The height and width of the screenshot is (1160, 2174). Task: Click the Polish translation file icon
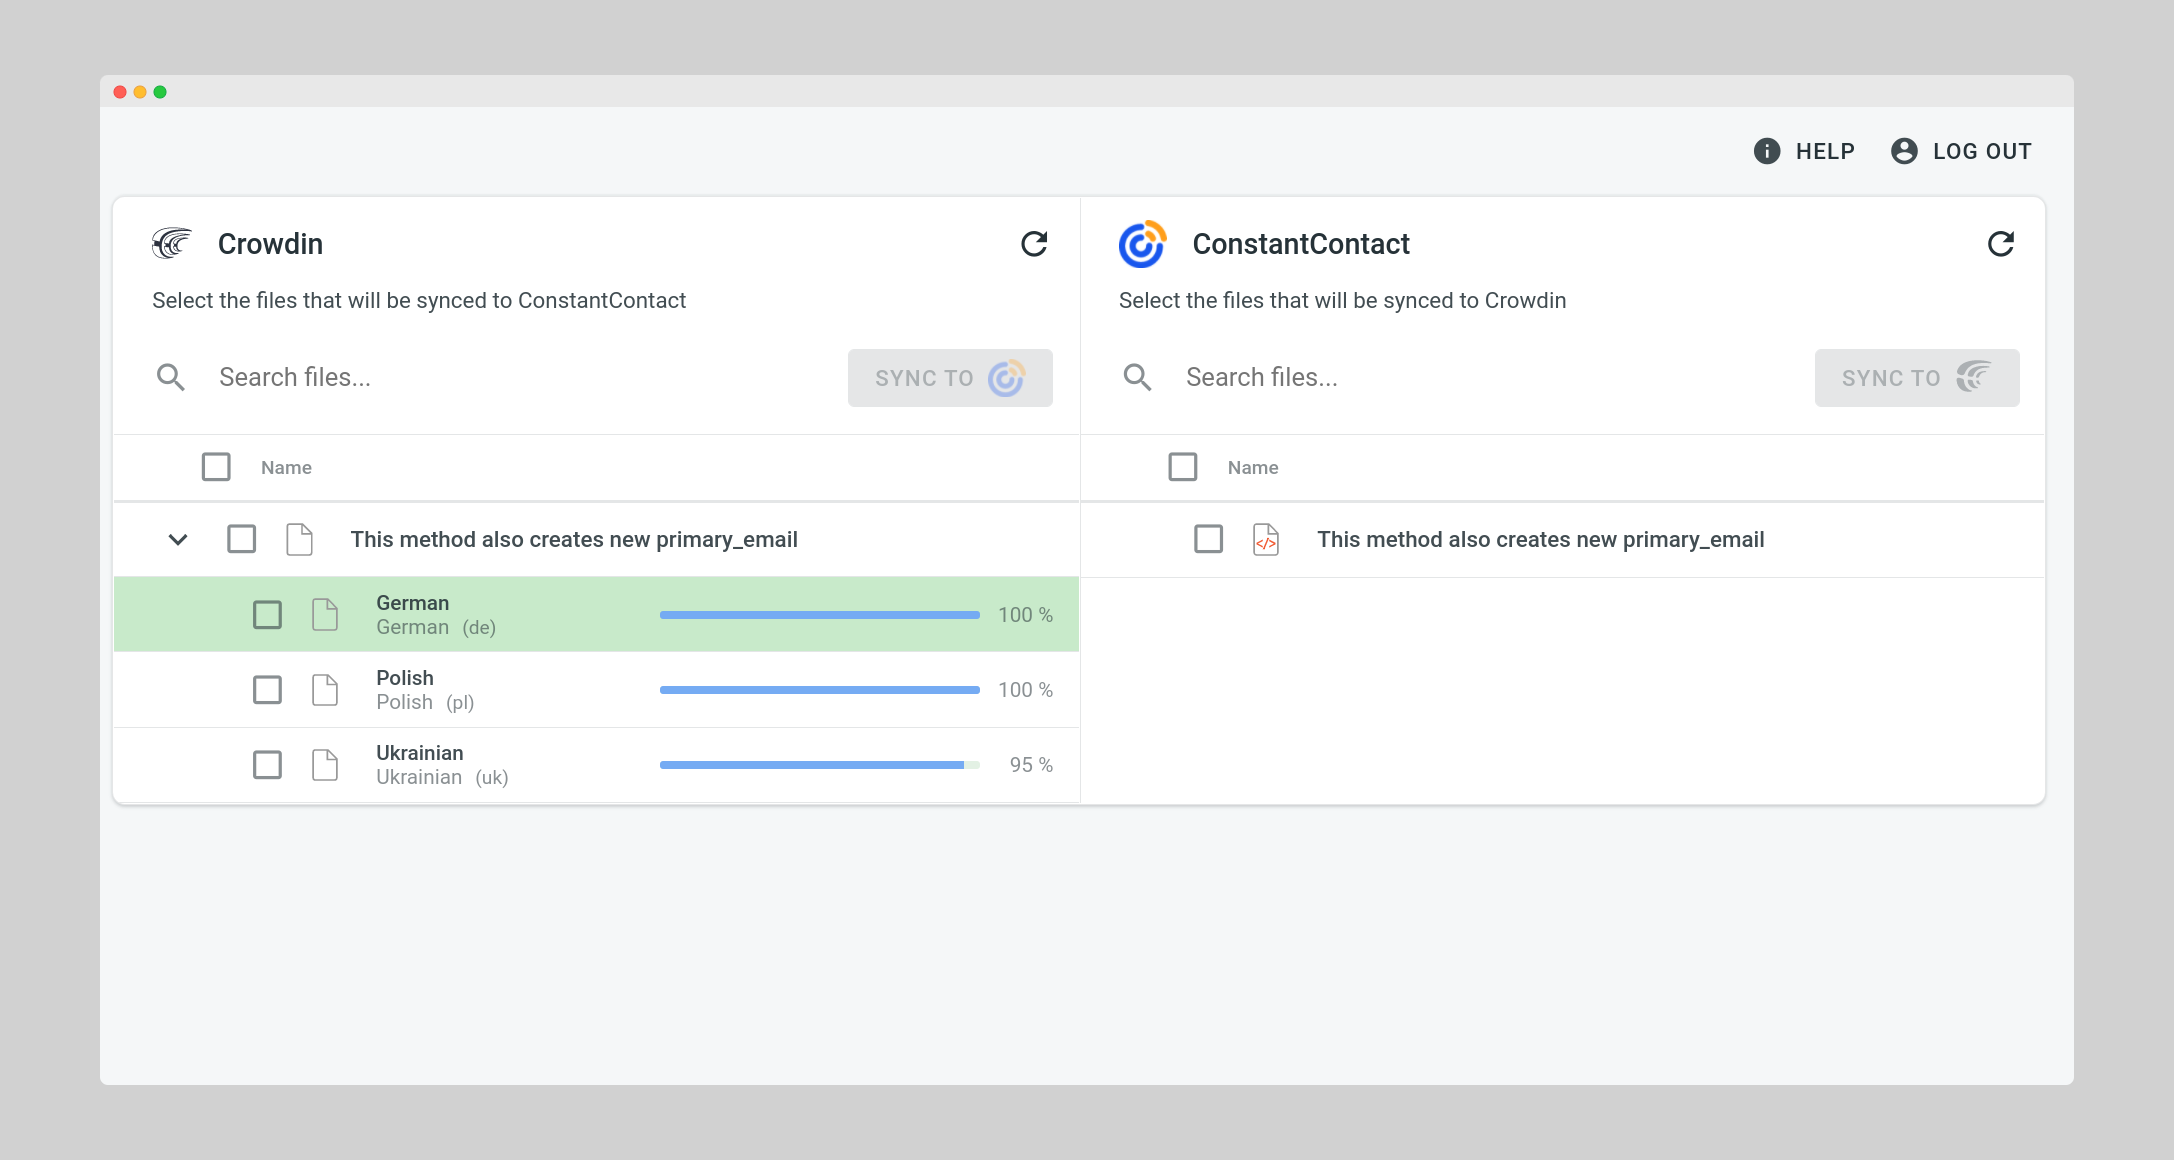click(325, 689)
